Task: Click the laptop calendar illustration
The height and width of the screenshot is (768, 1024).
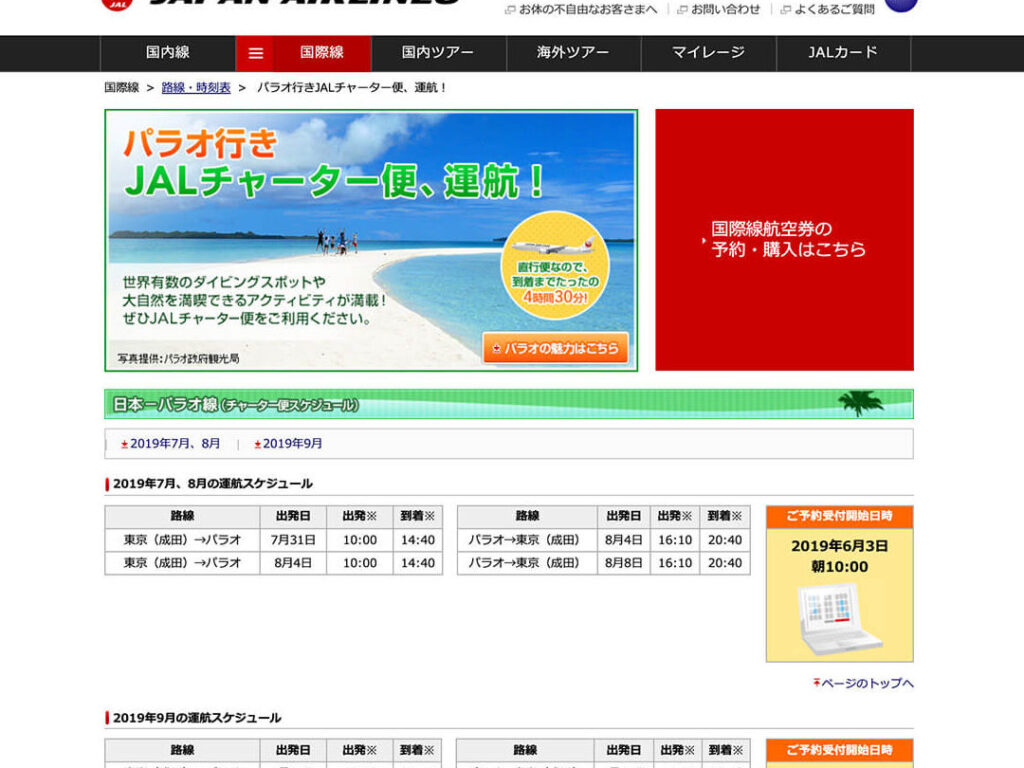Action: (x=838, y=618)
